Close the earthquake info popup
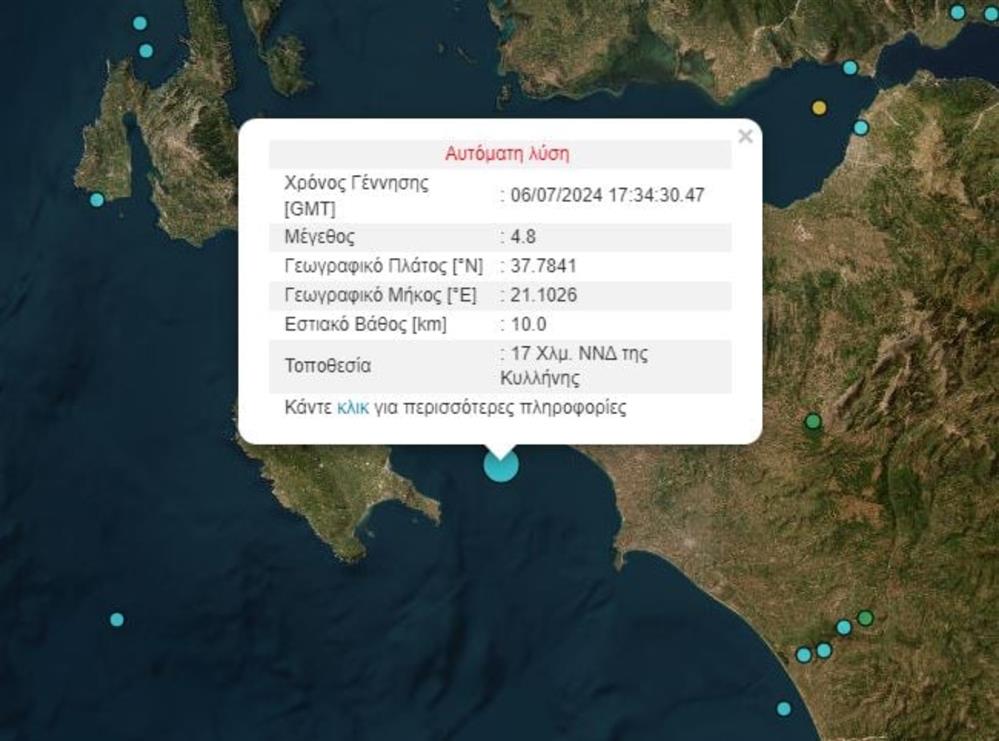The height and width of the screenshot is (741, 999). (x=744, y=137)
